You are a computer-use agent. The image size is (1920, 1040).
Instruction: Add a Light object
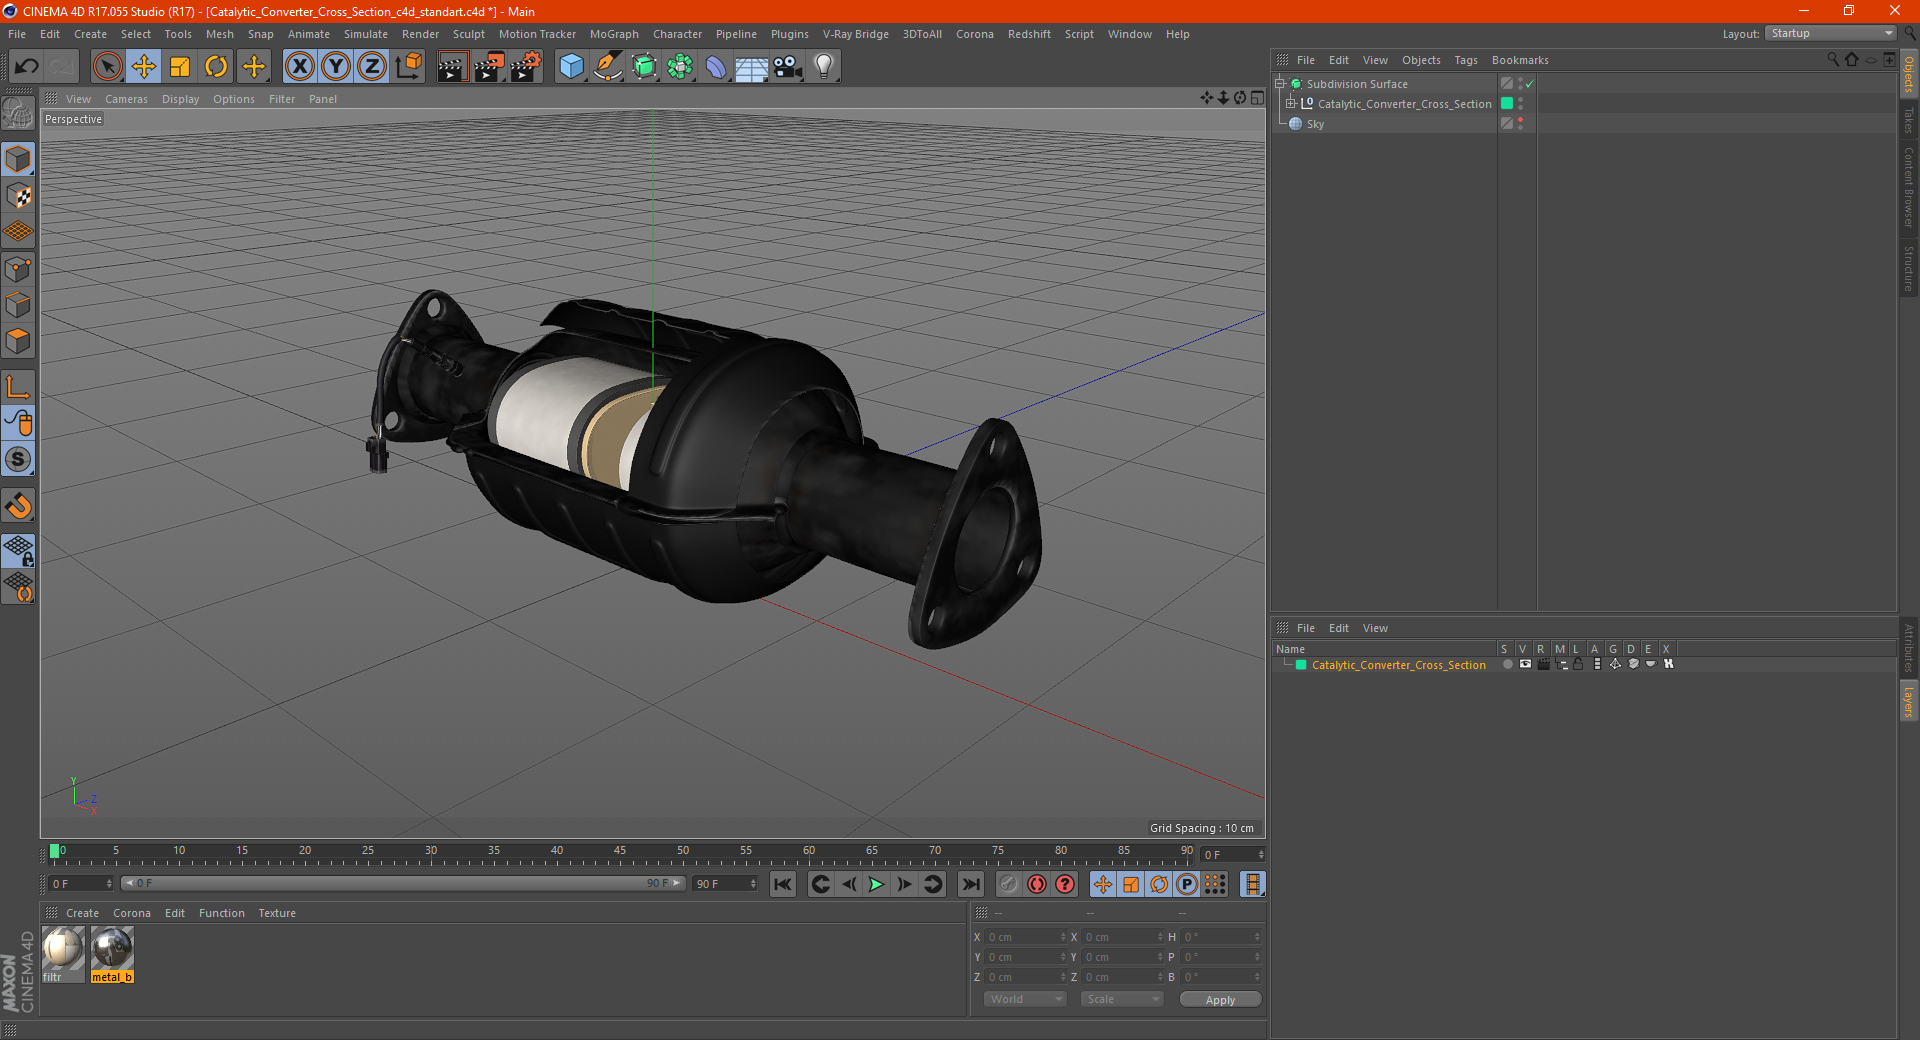pyautogui.click(x=824, y=67)
